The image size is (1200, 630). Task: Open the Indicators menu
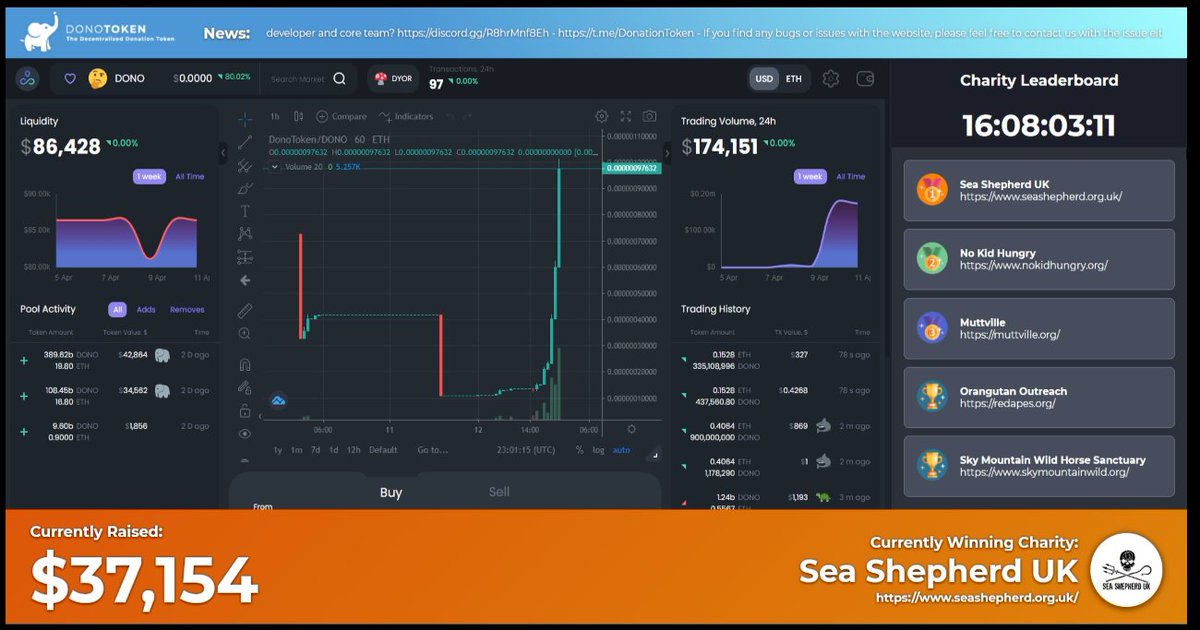point(406,116)
